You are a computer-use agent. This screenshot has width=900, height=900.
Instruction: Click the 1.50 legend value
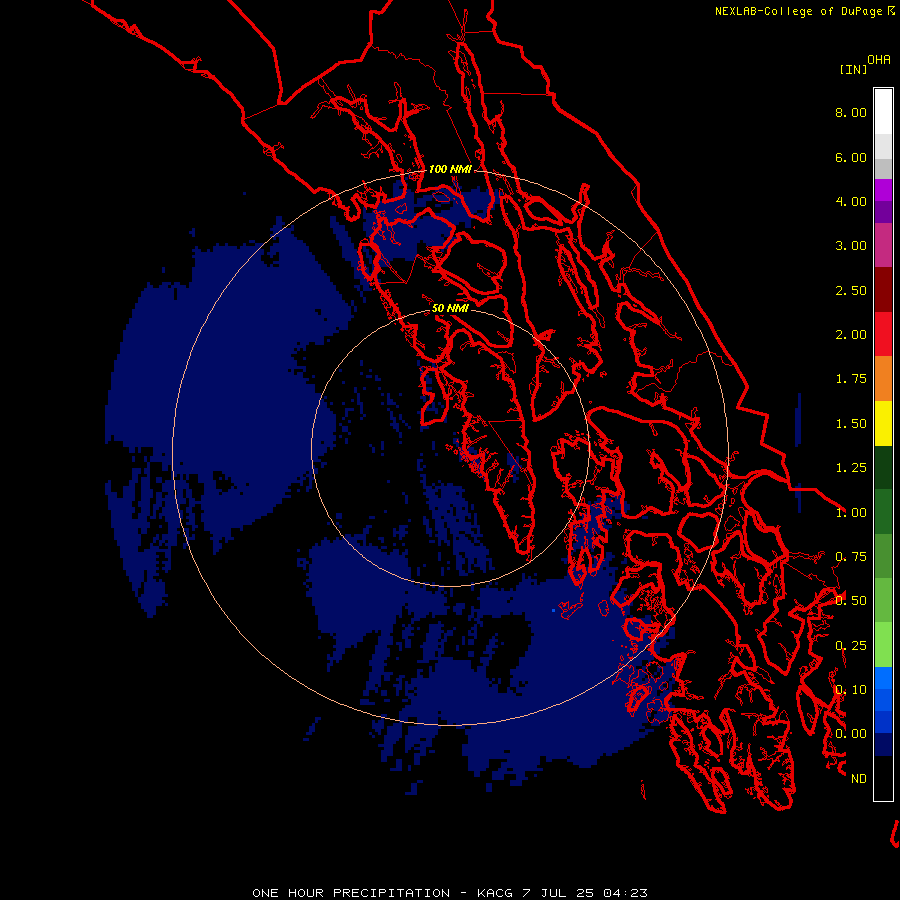[851, 424]
